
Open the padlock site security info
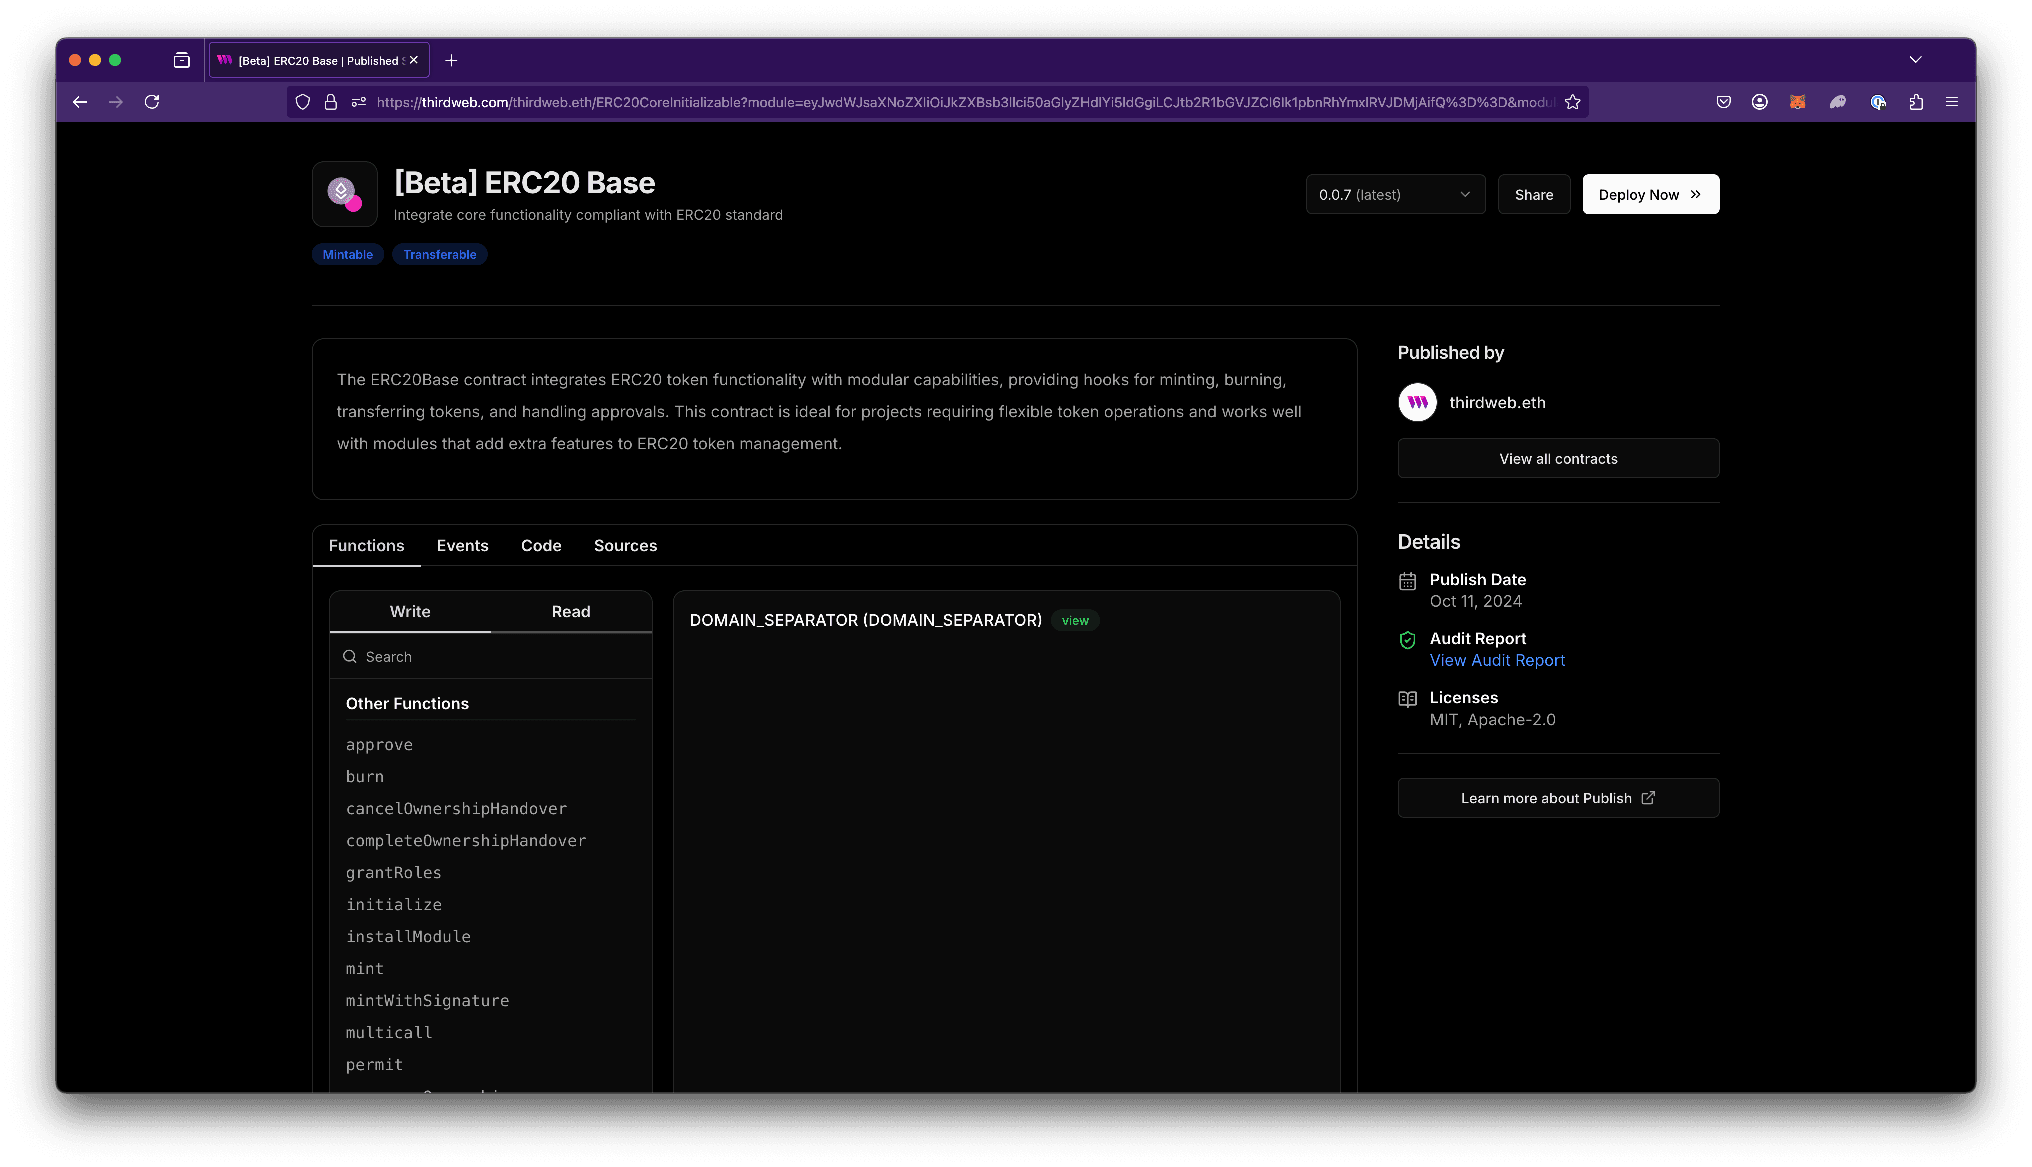(331, 101)
